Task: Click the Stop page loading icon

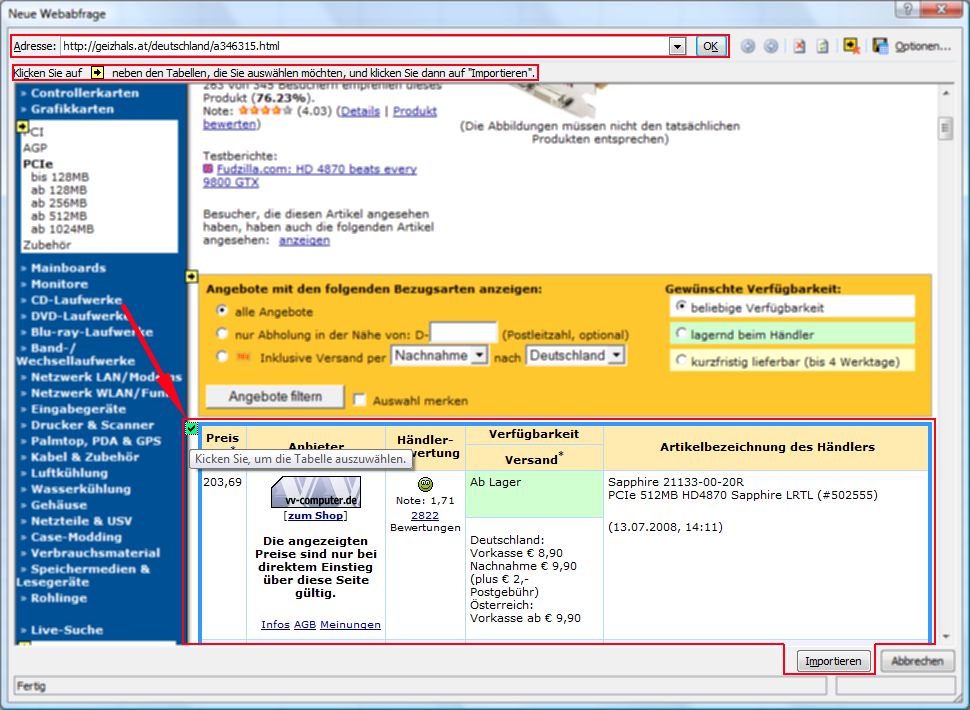Action: [799, 46]
